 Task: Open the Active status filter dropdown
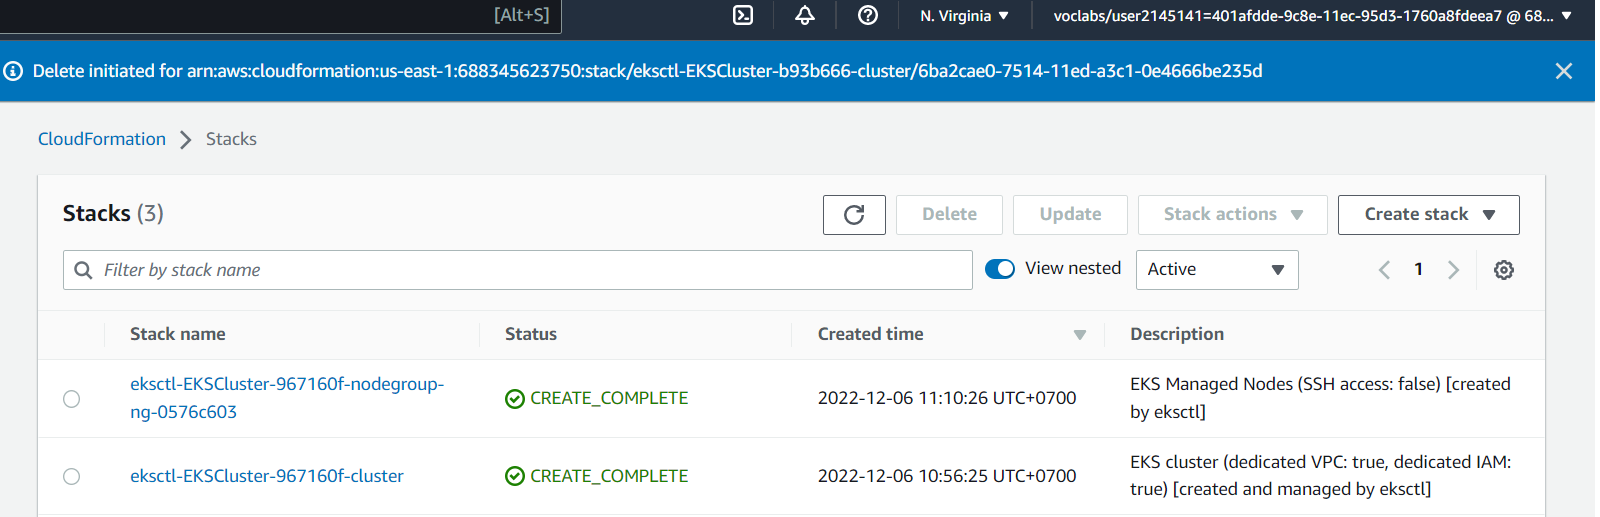(1217, 270)
